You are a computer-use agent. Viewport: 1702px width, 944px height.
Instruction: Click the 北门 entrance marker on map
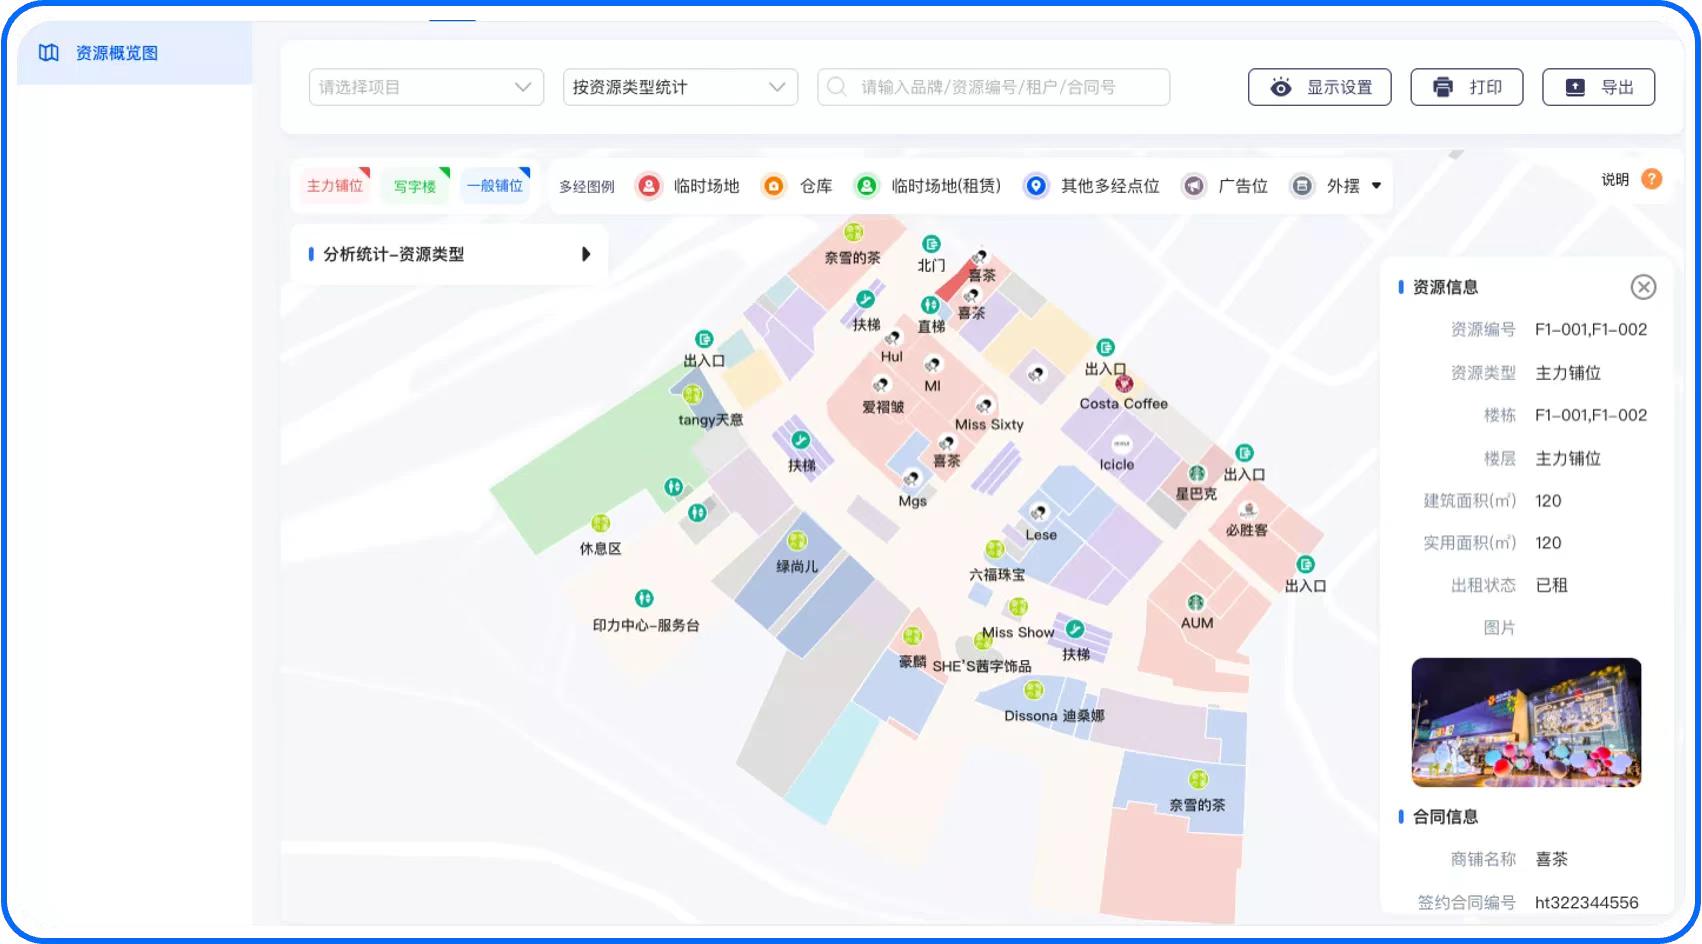[931, 244]
